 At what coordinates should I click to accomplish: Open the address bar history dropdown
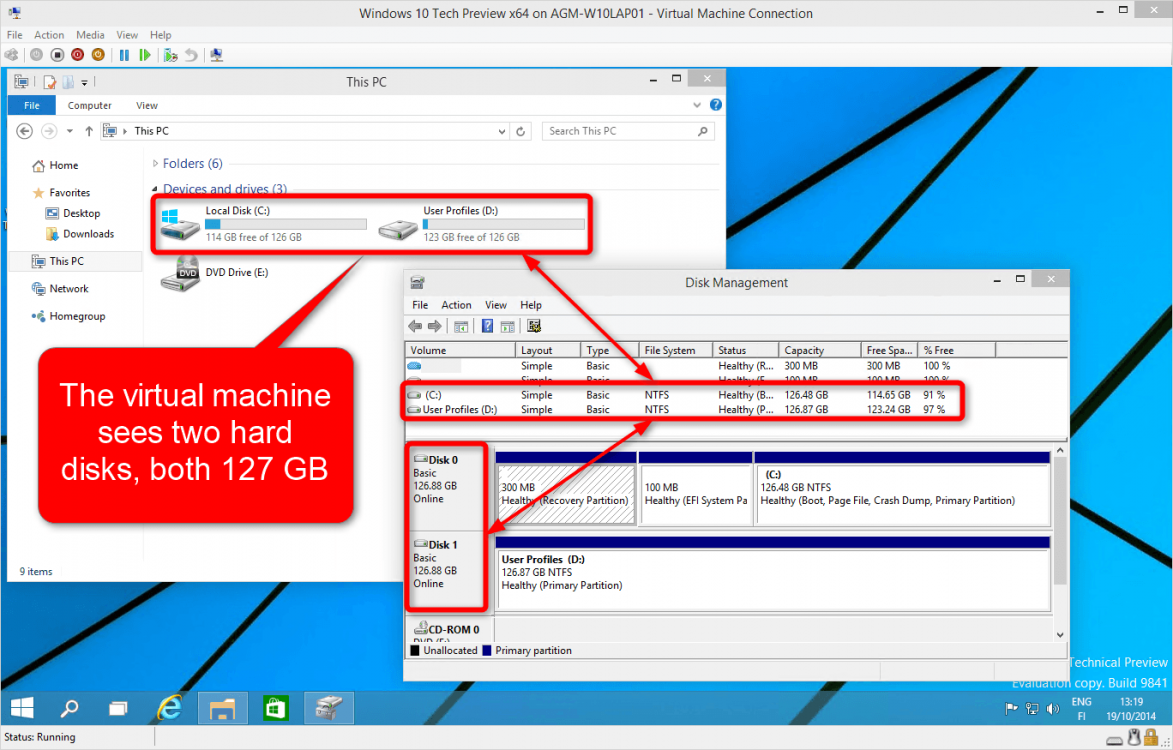pyautogui.click(x=502, y=132)
